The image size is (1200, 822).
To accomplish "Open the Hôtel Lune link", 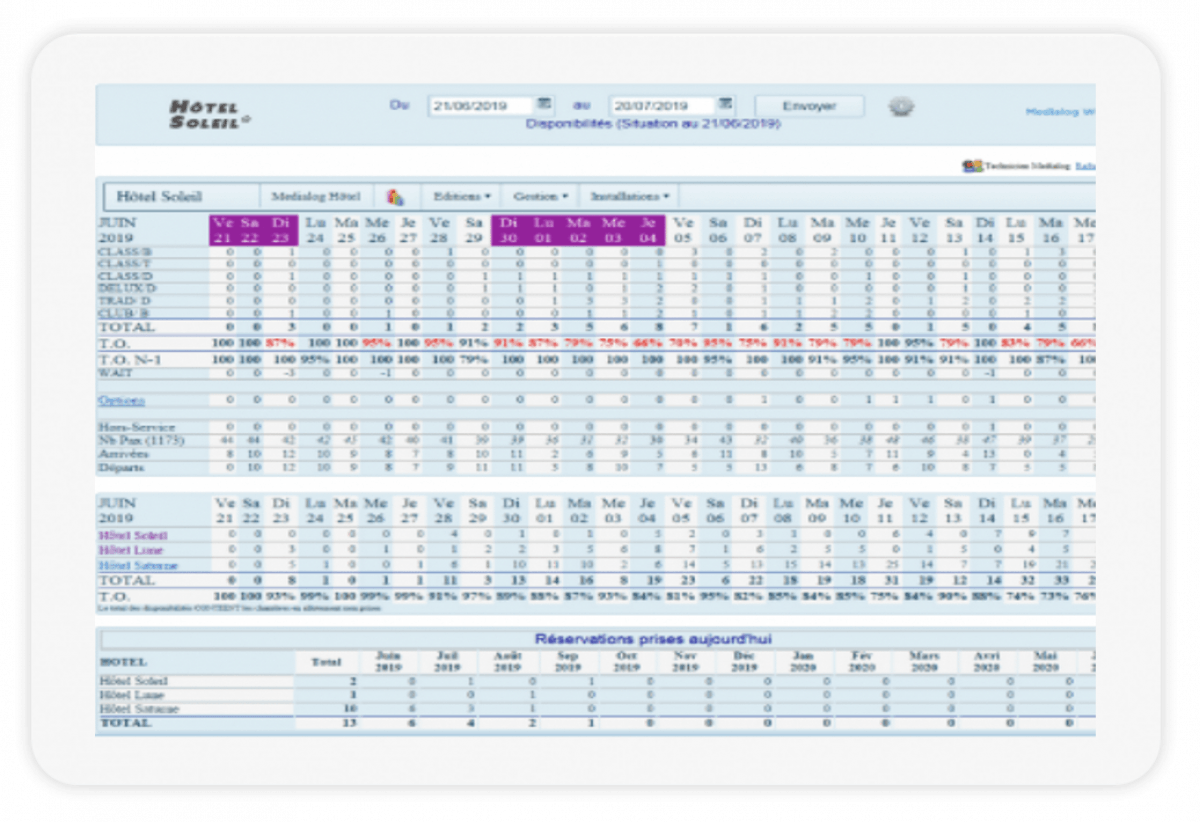I will pos(130,550).
